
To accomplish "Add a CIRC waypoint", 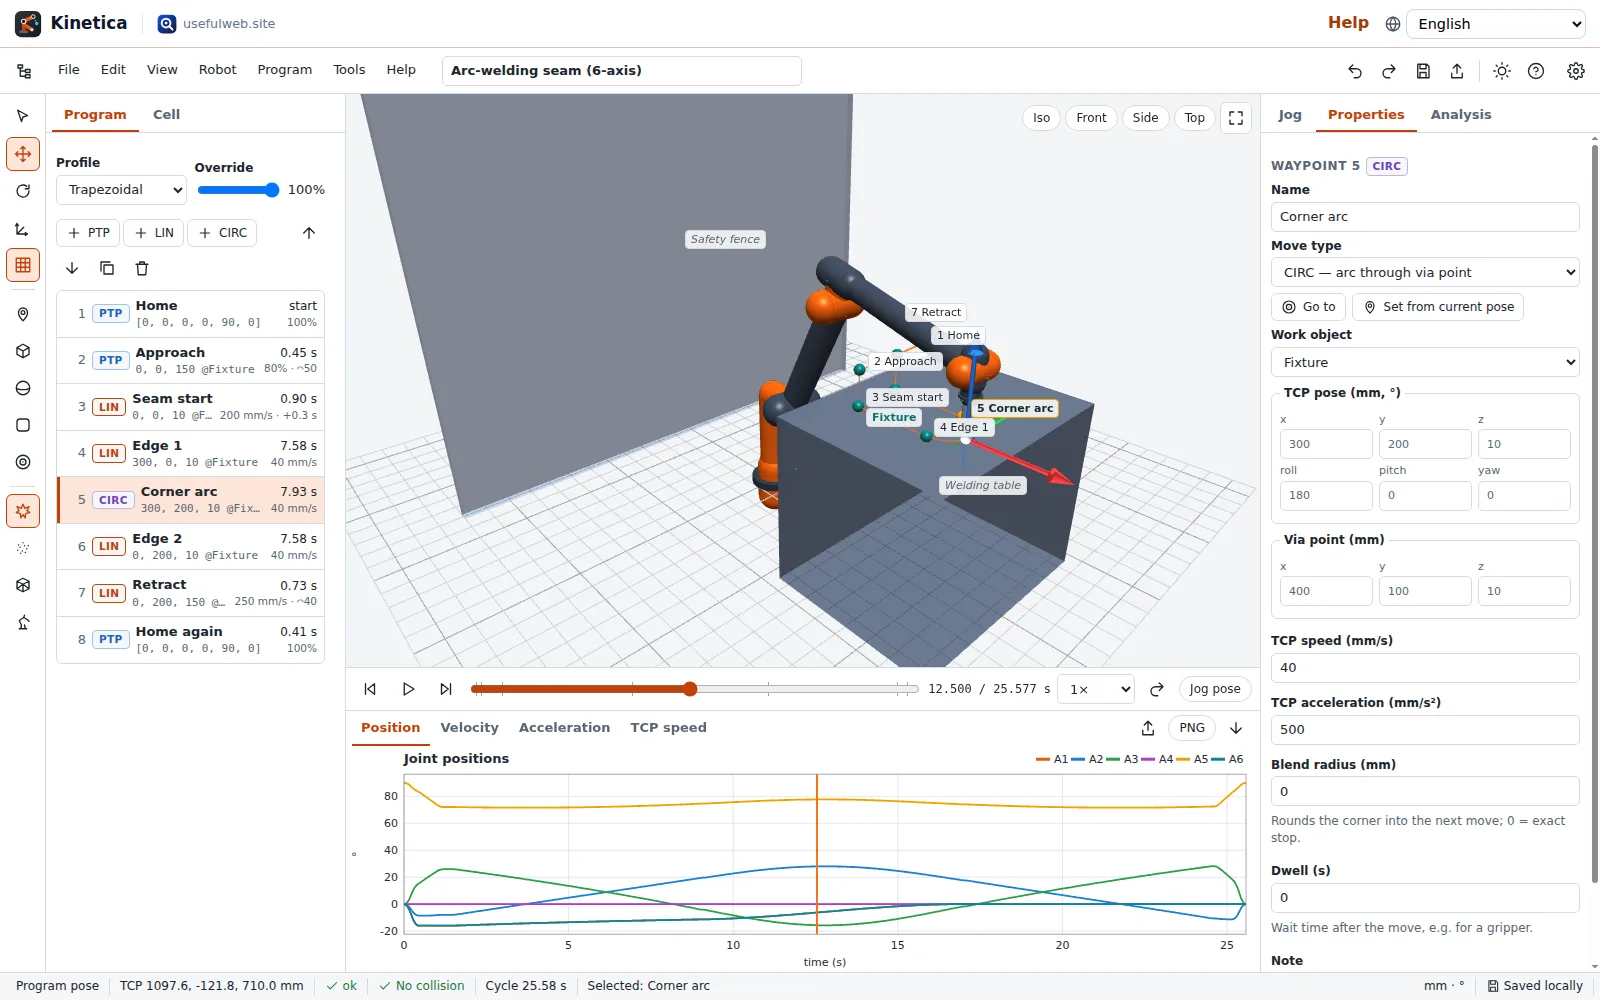I will [223, 233].
